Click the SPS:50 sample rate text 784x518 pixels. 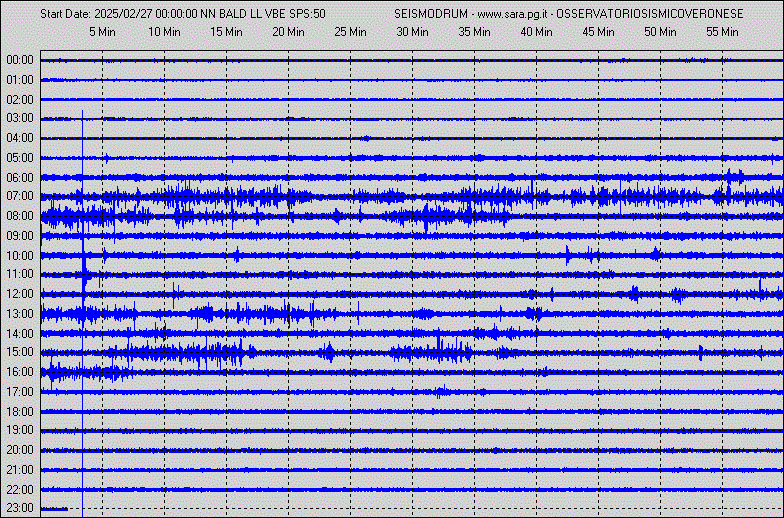308,14
